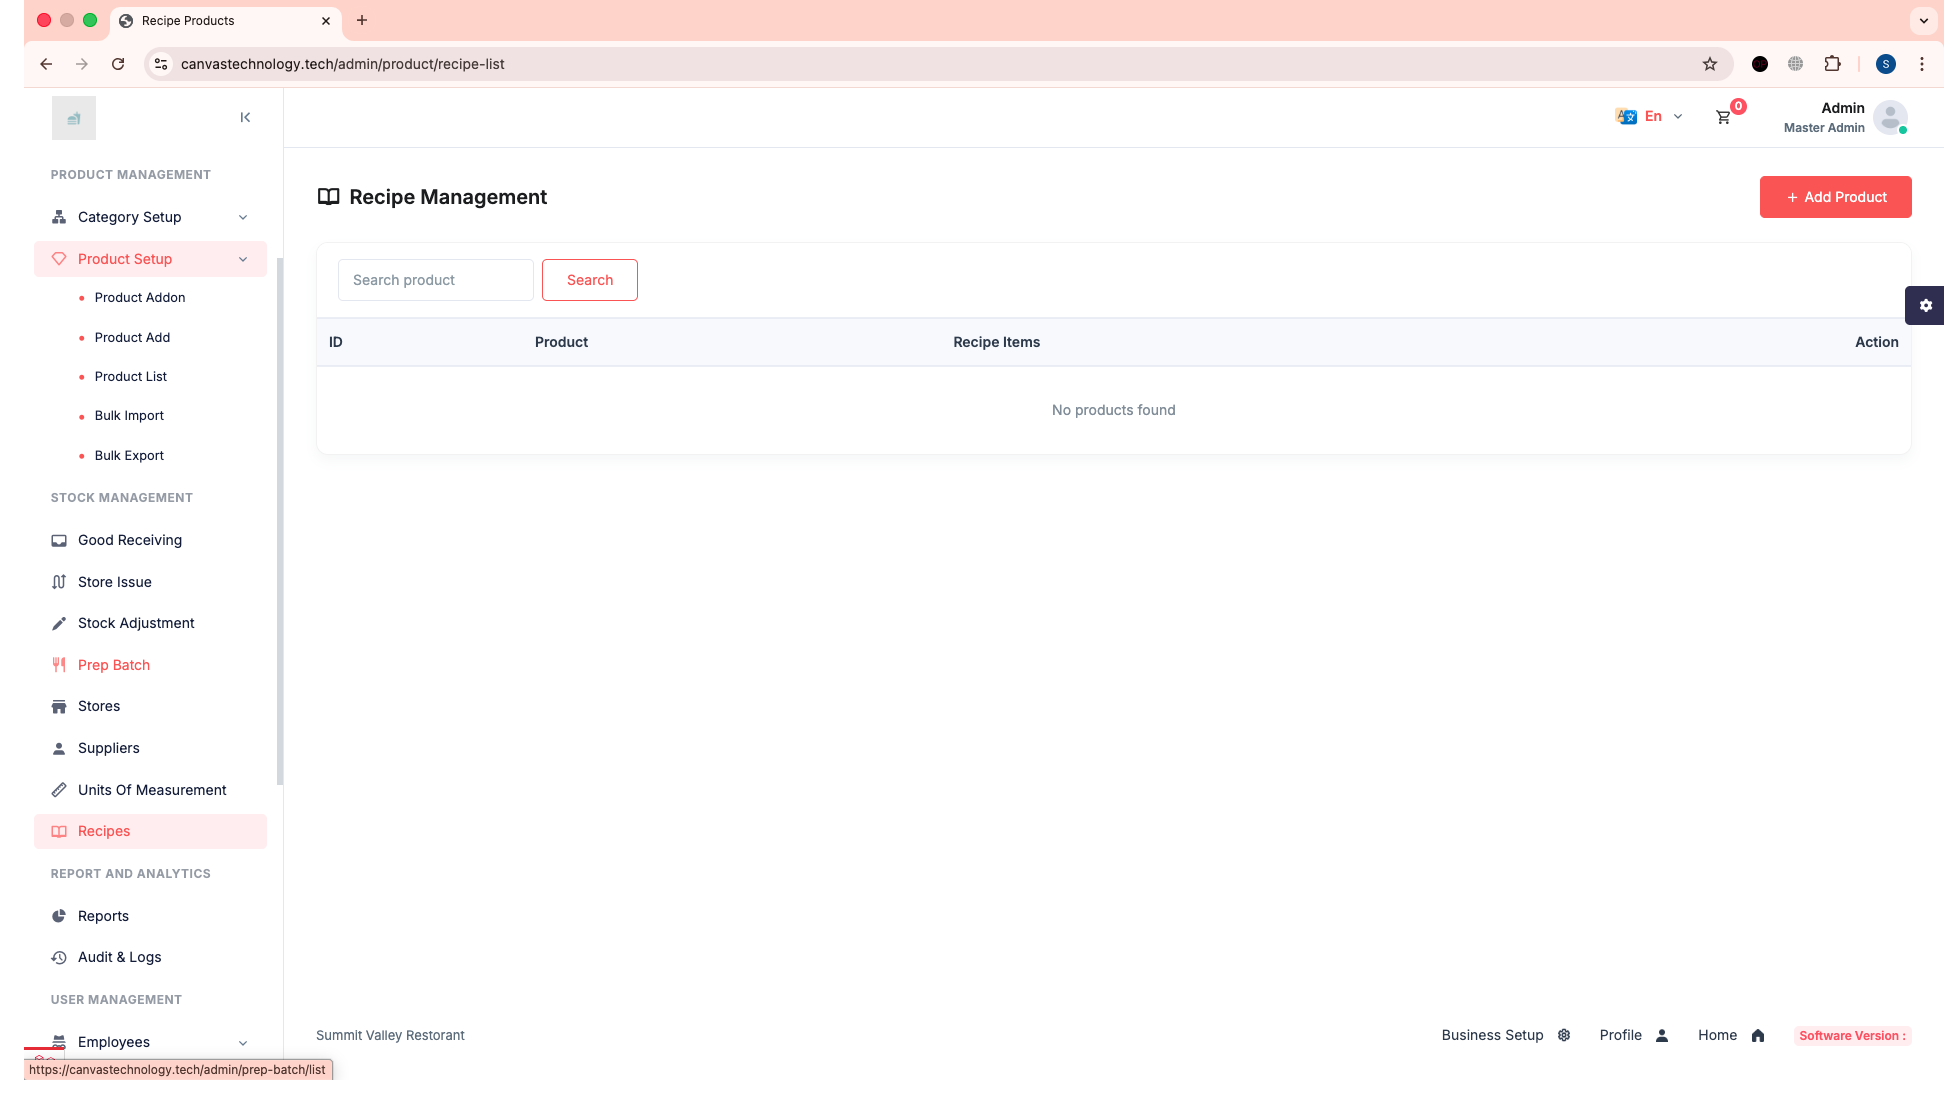Go to the Product List submenu item

[130, 376]
